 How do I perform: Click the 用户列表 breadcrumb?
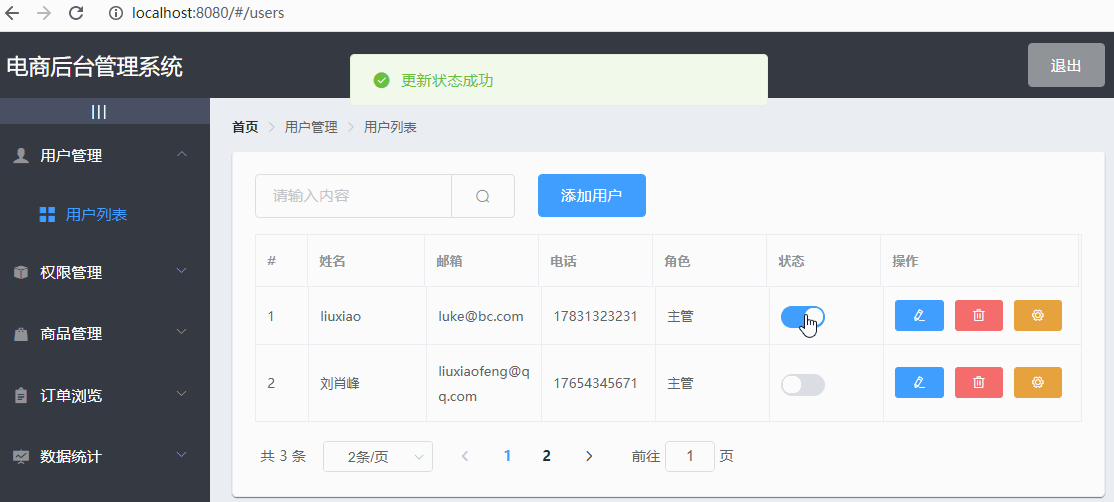(x=390, y=128)
